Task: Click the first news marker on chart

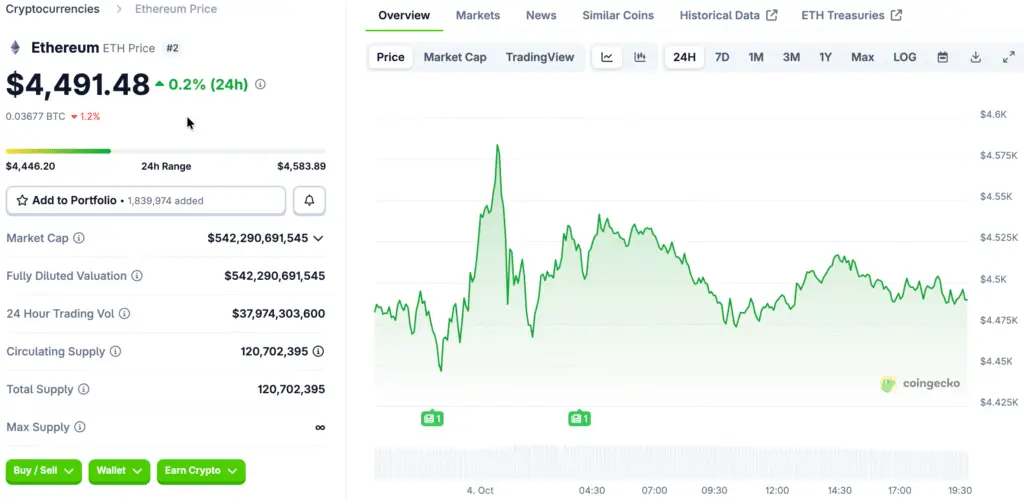Action: coord(432,418)
